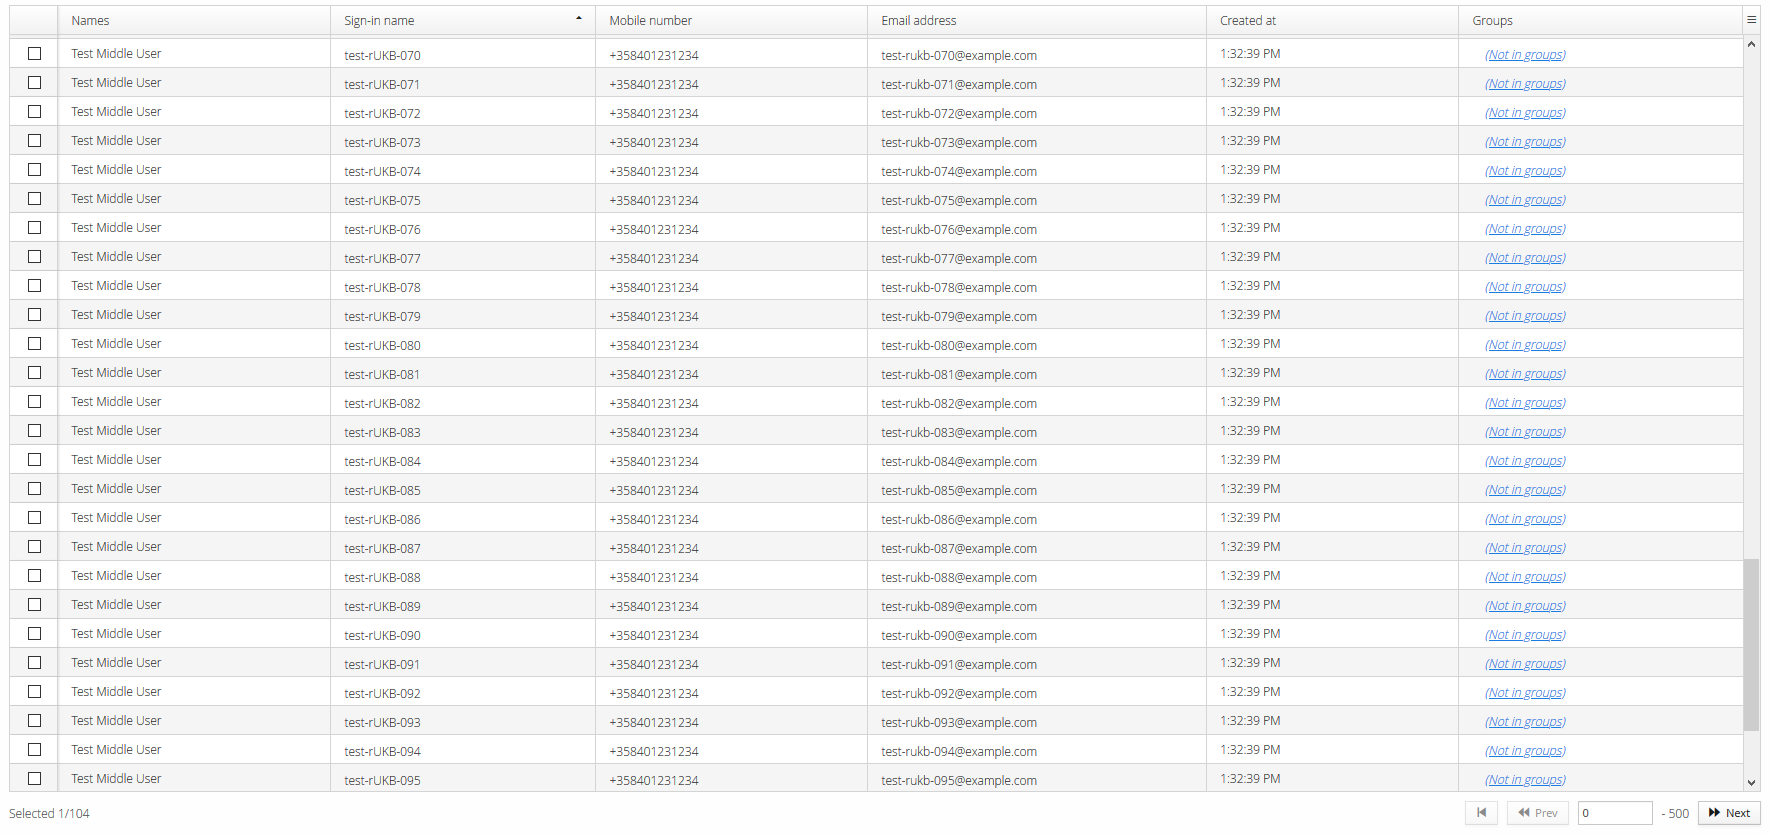Select checkbox for user test-rUKB-070
The width and height of the screenshot is (1770, 834).
pos(35,54)
